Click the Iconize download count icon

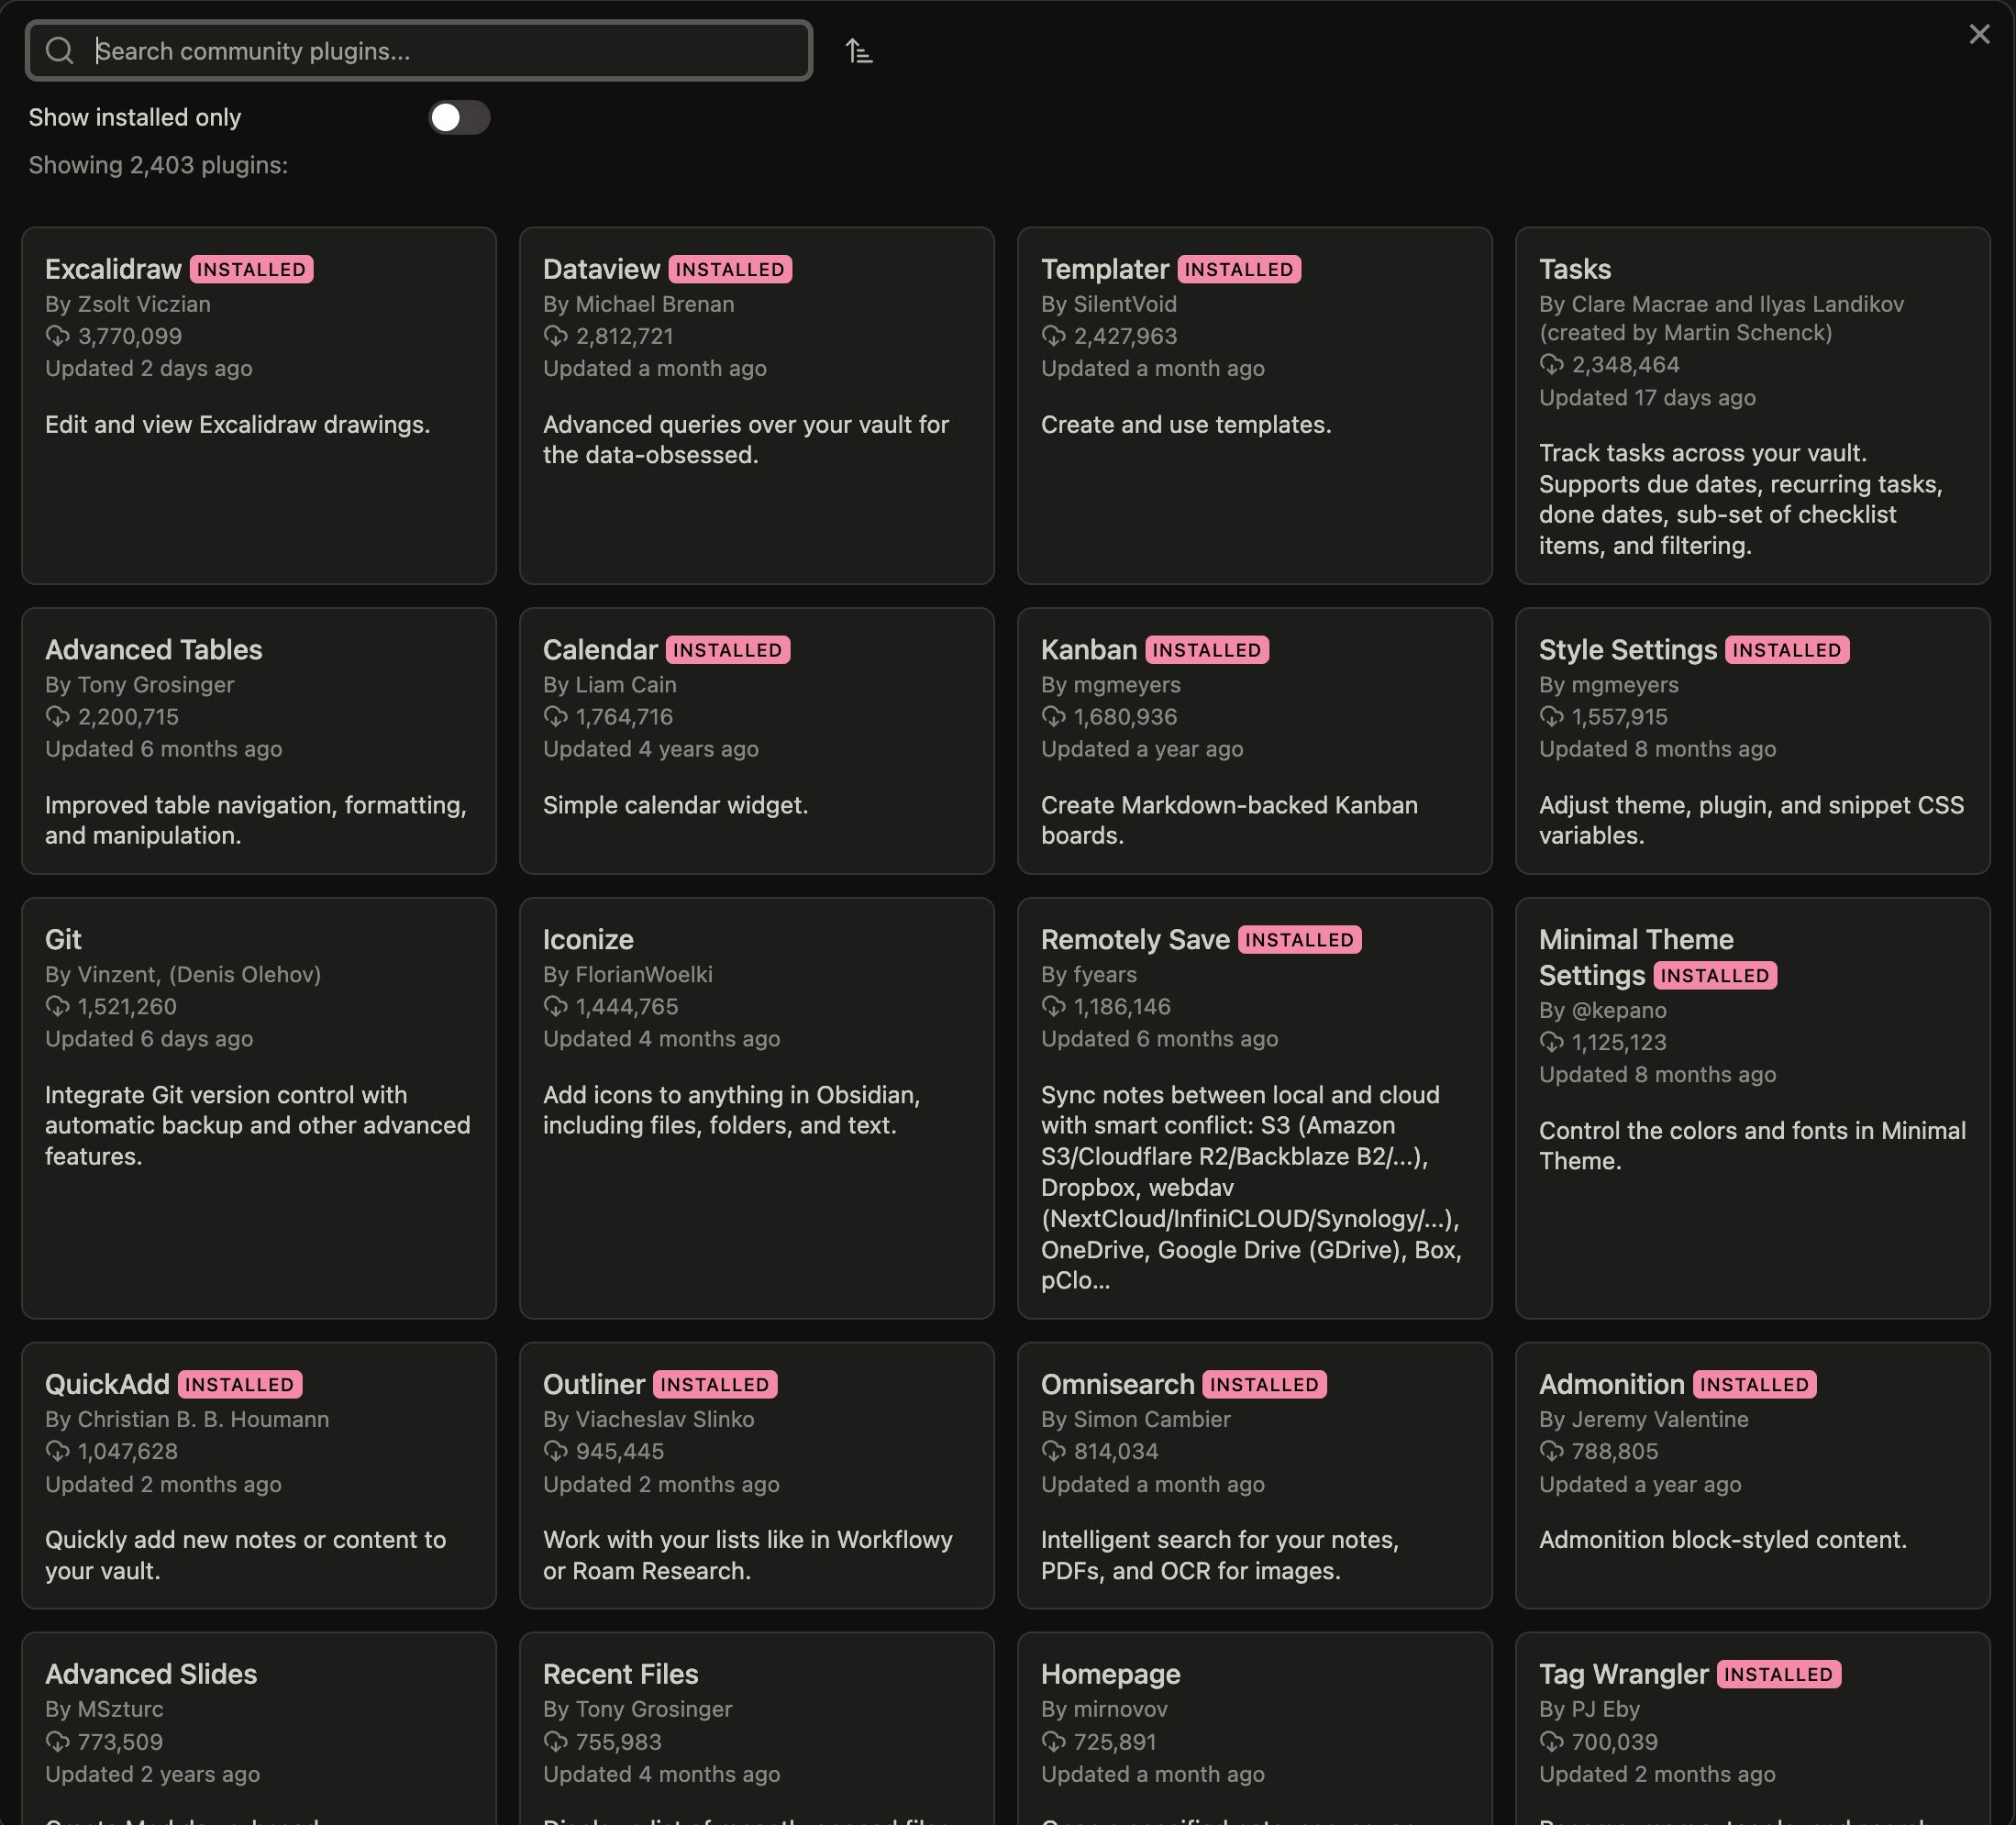click(x=556, y=1006)
